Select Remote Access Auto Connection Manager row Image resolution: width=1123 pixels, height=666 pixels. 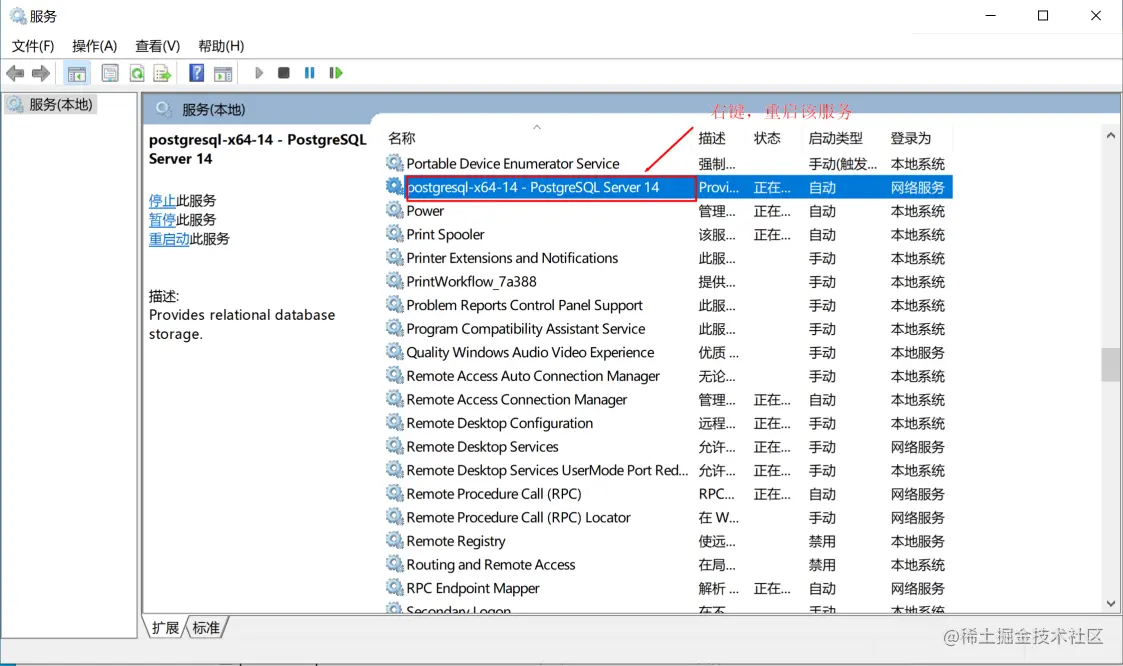pos(669,377)
